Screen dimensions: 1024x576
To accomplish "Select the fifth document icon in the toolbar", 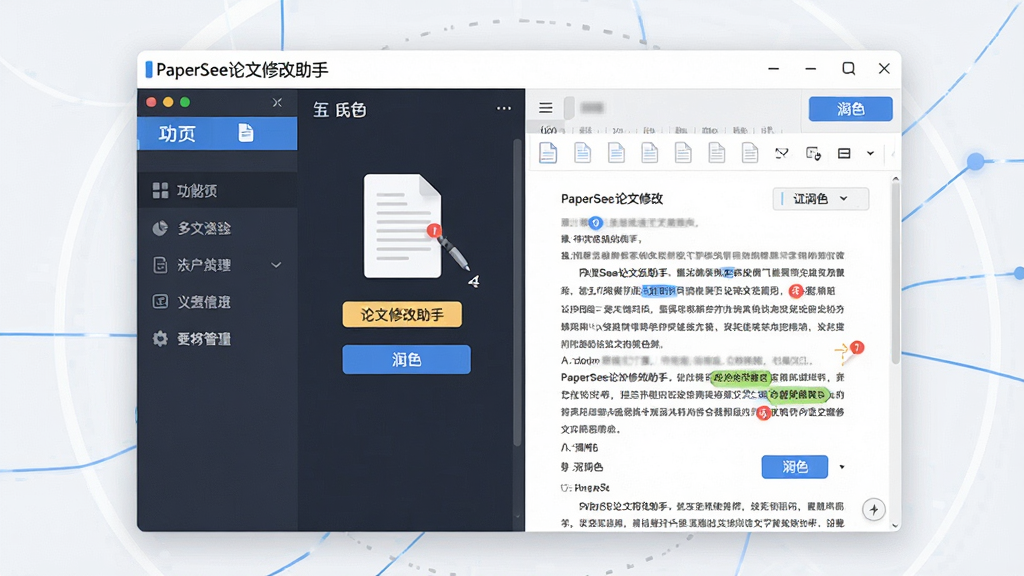I will click(x=683, y=153).
